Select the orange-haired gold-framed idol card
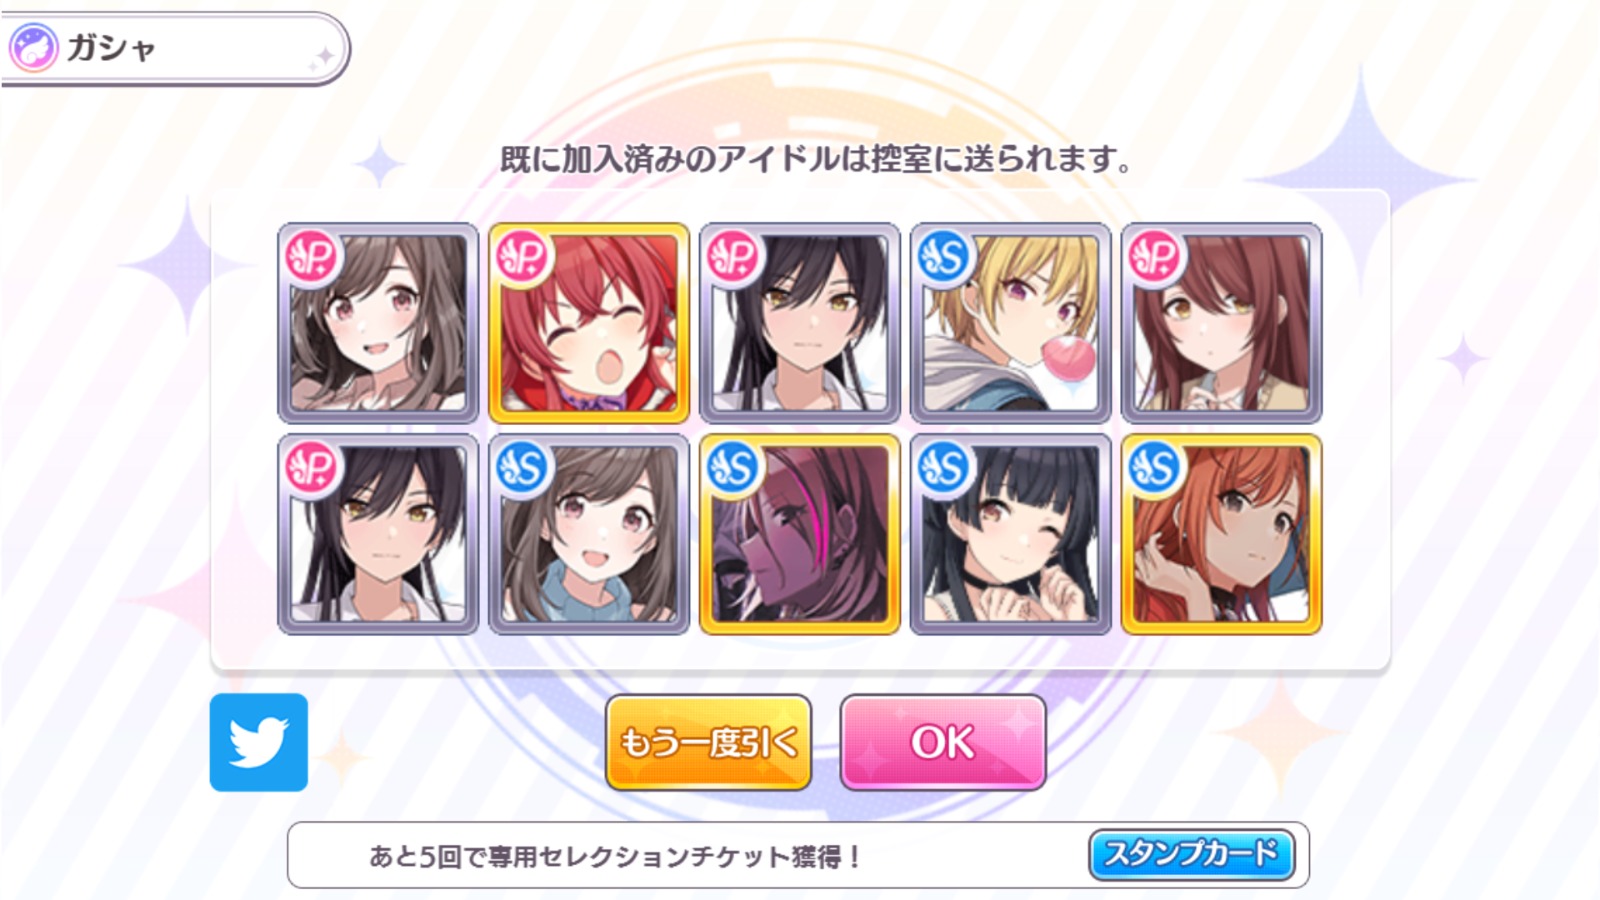Viewport: 1600px width, 900px height. point(1222,534)
